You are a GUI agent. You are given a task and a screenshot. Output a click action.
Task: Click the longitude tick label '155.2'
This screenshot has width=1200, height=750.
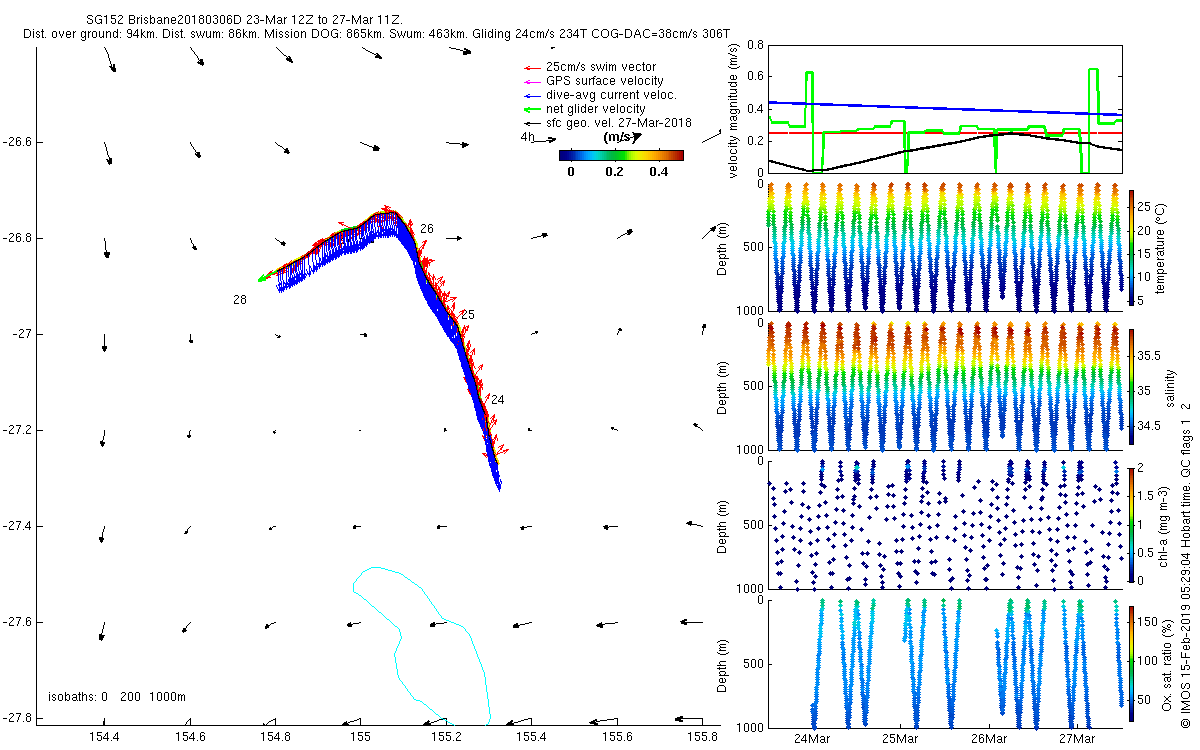(x=445, y=737)
